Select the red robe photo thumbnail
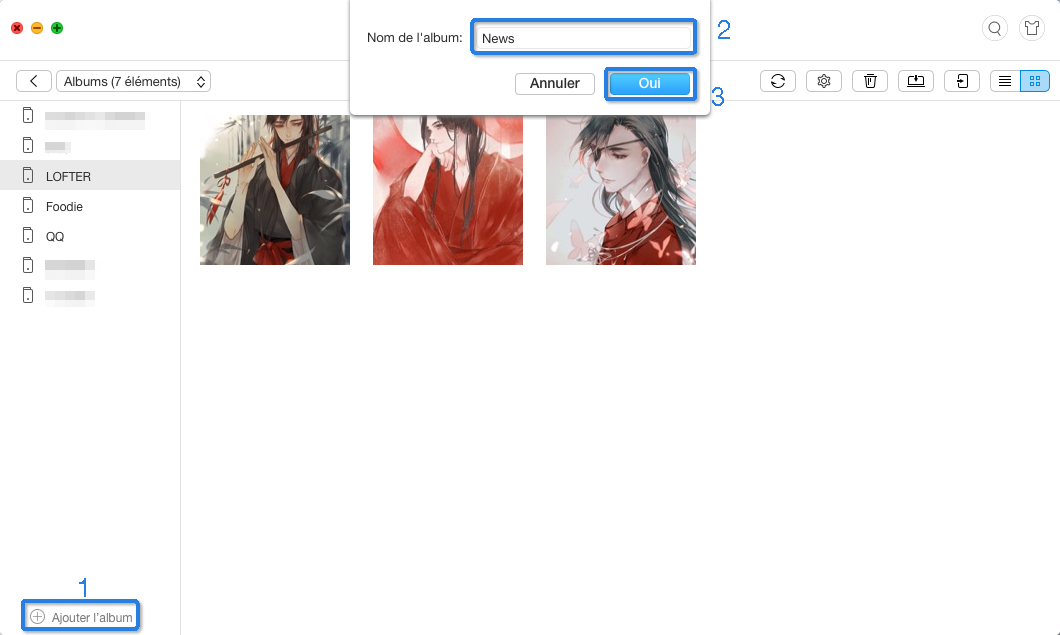The image size is (1060, 635). coord(448,189)
